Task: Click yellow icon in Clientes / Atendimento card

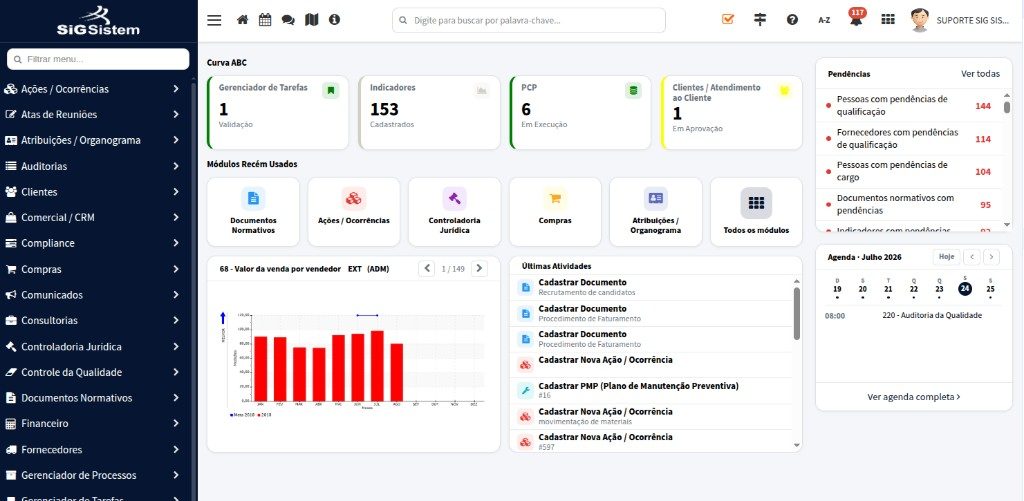Action: (x=784, y=91)
